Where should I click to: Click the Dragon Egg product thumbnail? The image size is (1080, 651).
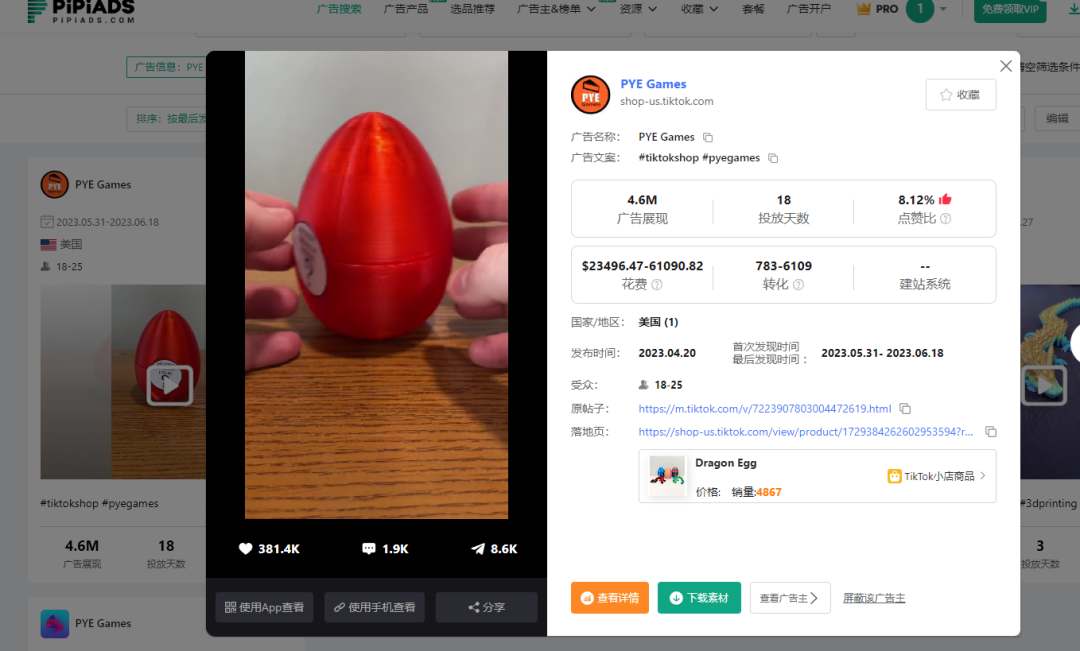click(x=666, y=476)
